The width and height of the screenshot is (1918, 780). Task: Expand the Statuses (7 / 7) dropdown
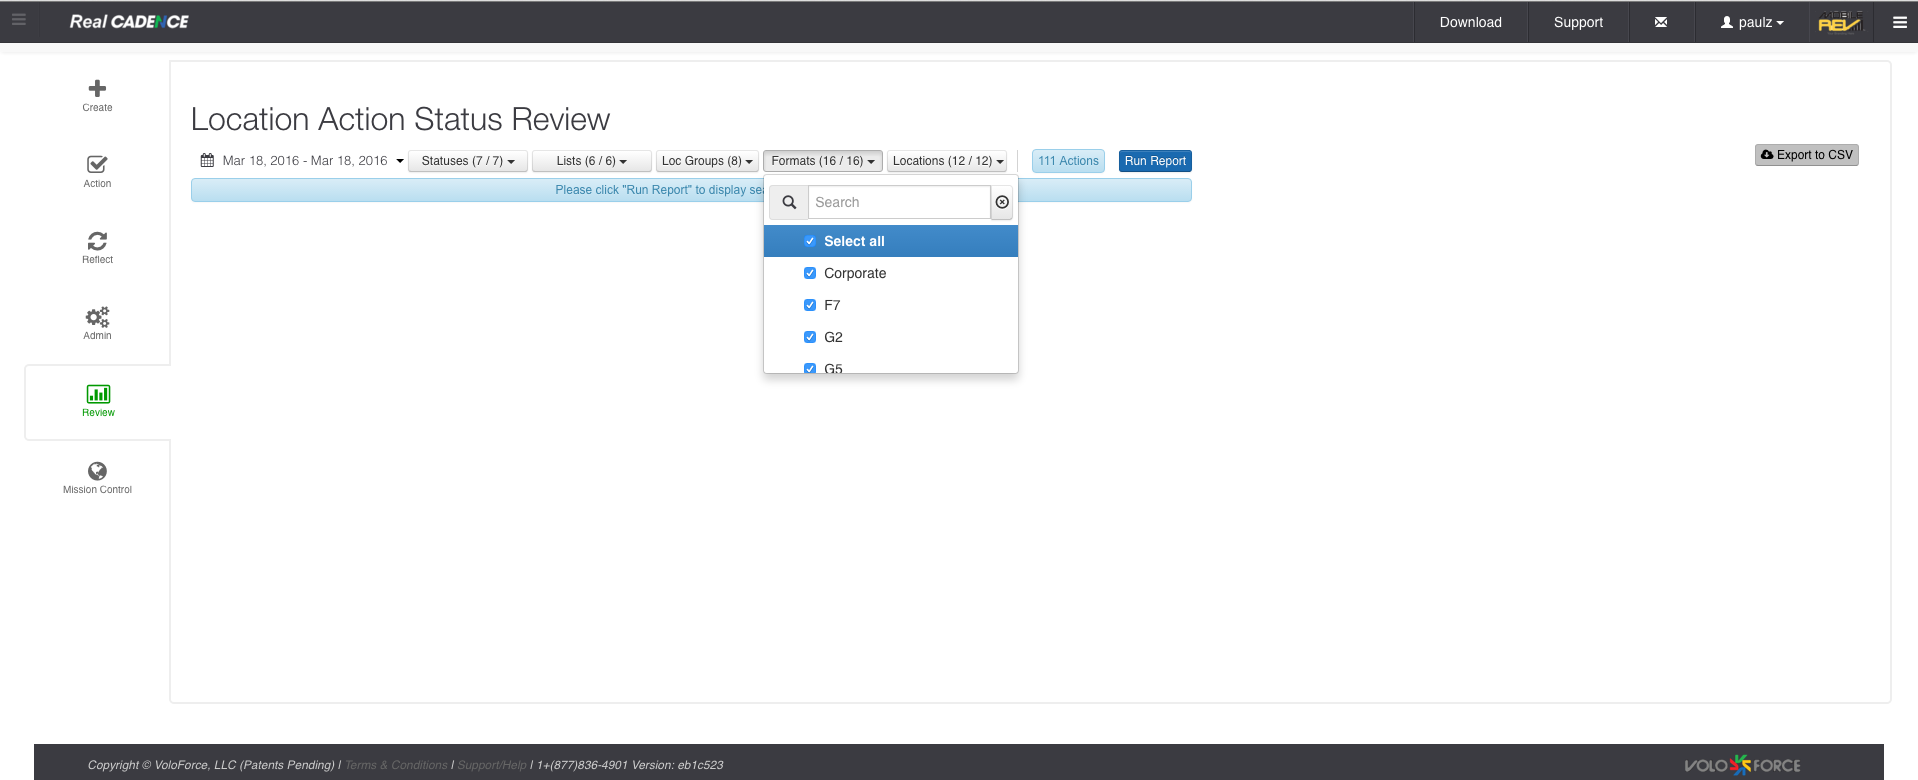click(467, 161)
